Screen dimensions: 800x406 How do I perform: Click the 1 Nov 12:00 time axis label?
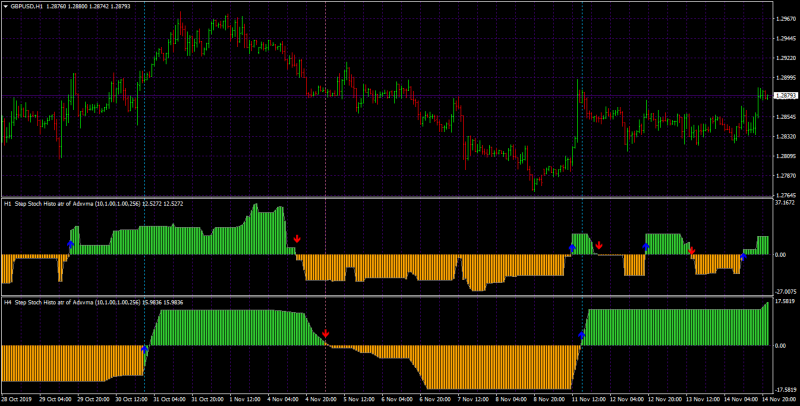[244, 399]
